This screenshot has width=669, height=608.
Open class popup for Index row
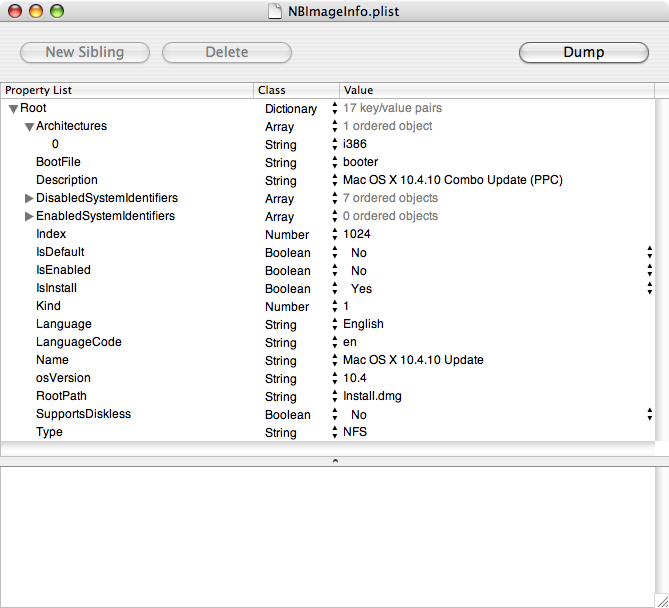click(x=334, y=234)
